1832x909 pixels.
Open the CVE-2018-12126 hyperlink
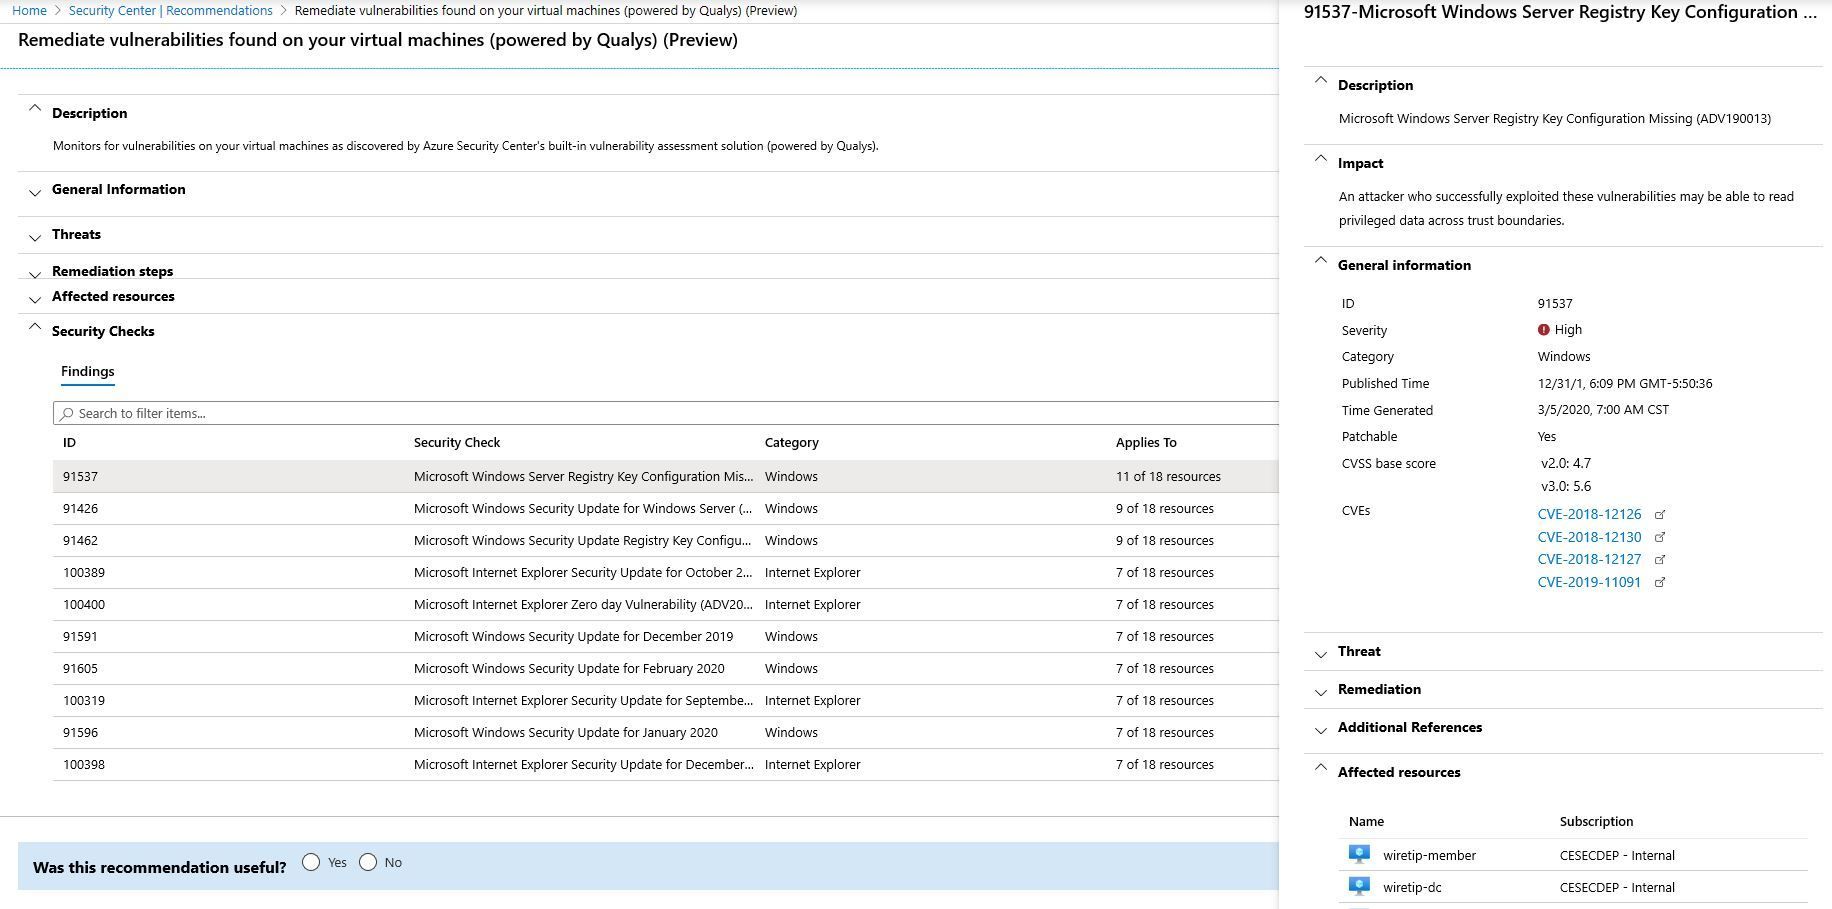[x=1590, y=514]
